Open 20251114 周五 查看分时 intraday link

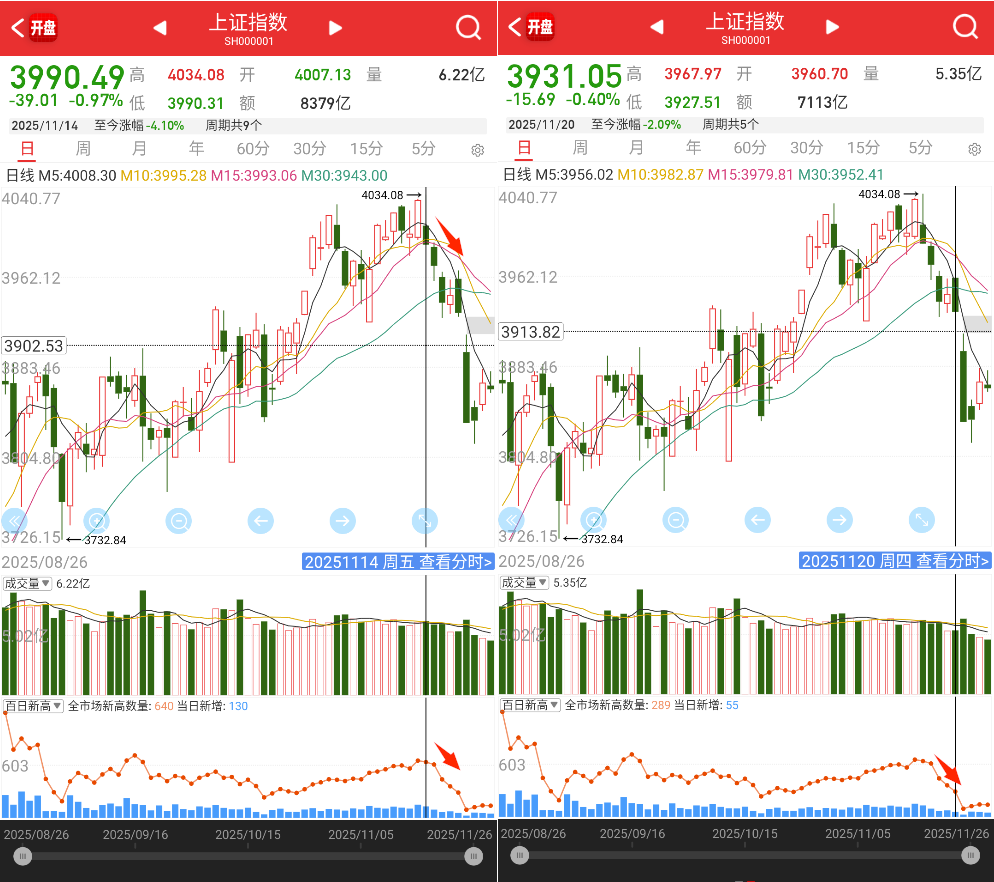pos(398,562)
